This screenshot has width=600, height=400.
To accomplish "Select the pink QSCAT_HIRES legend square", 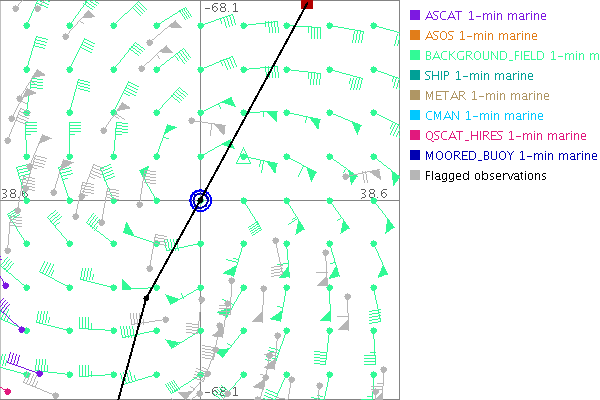I will coord(414,136).
